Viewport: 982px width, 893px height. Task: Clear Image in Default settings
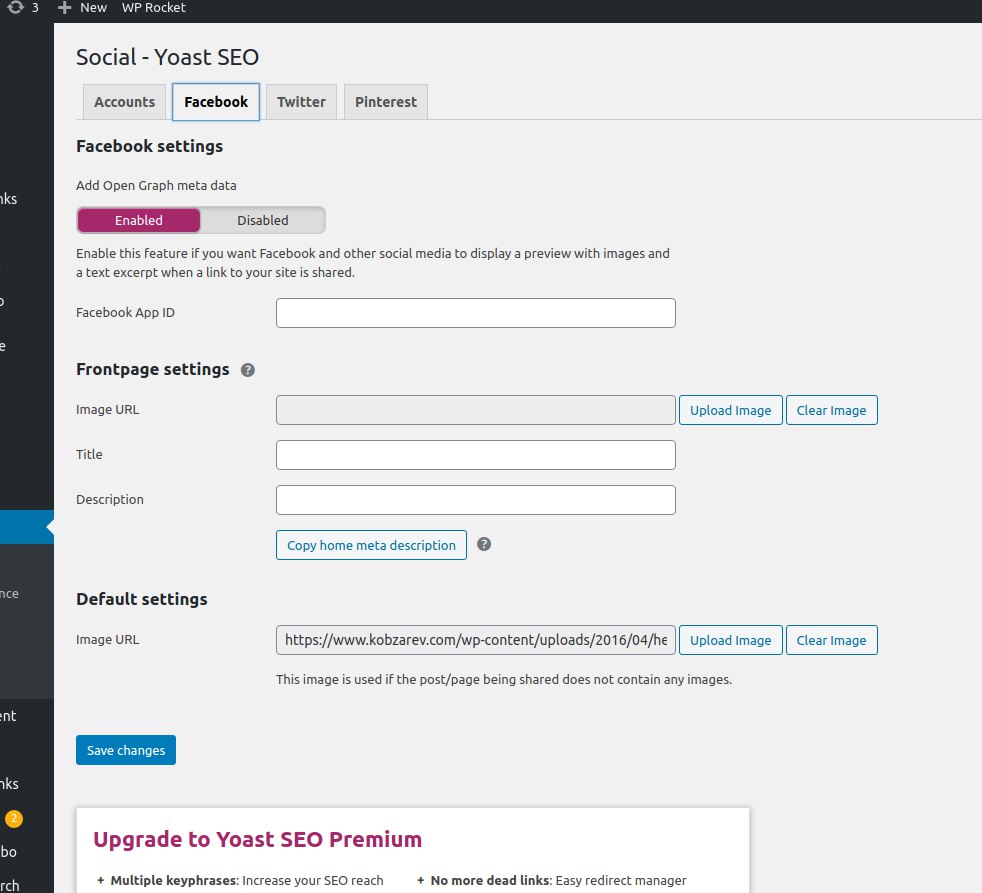(832, 640)
